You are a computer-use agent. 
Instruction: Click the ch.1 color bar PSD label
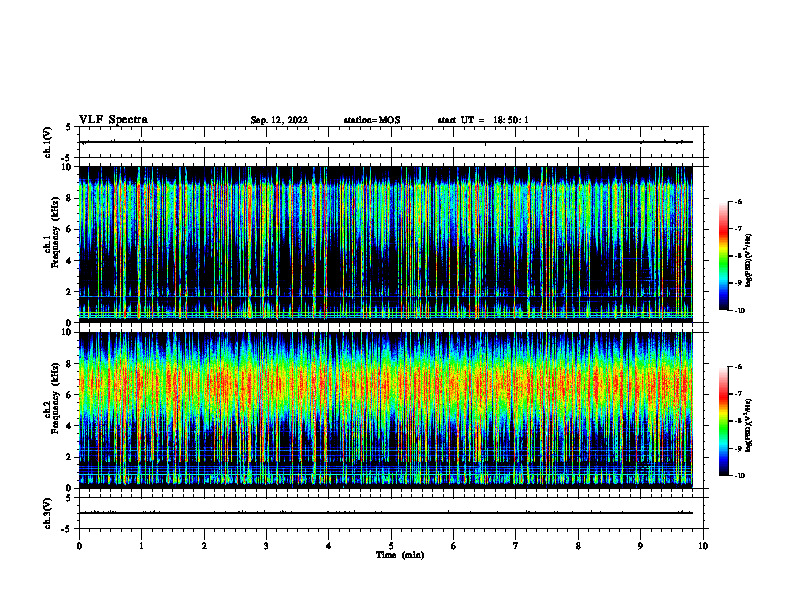(x=748, y=260)
